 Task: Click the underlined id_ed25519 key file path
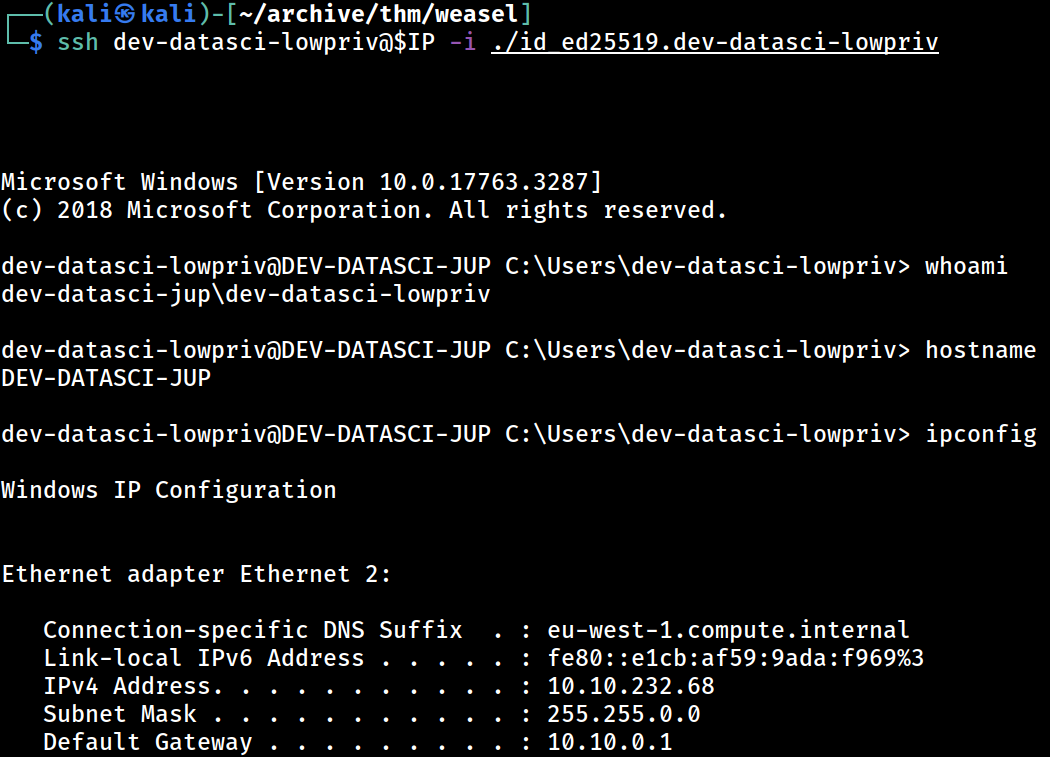pyautogui.click(x=715, y=42)
